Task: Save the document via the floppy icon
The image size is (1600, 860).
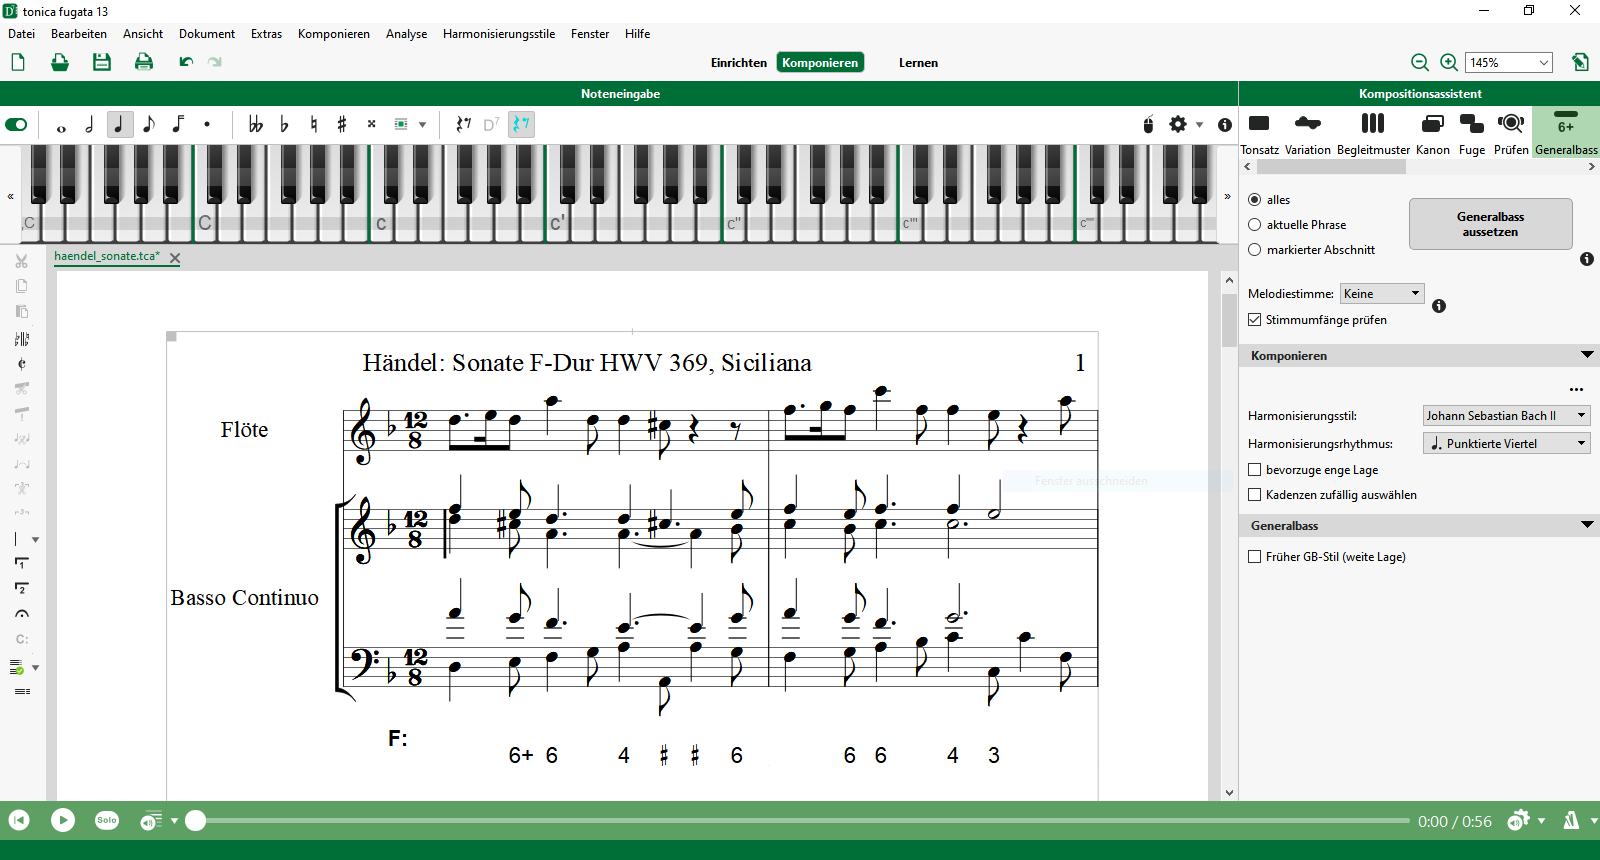Action: 102,62
